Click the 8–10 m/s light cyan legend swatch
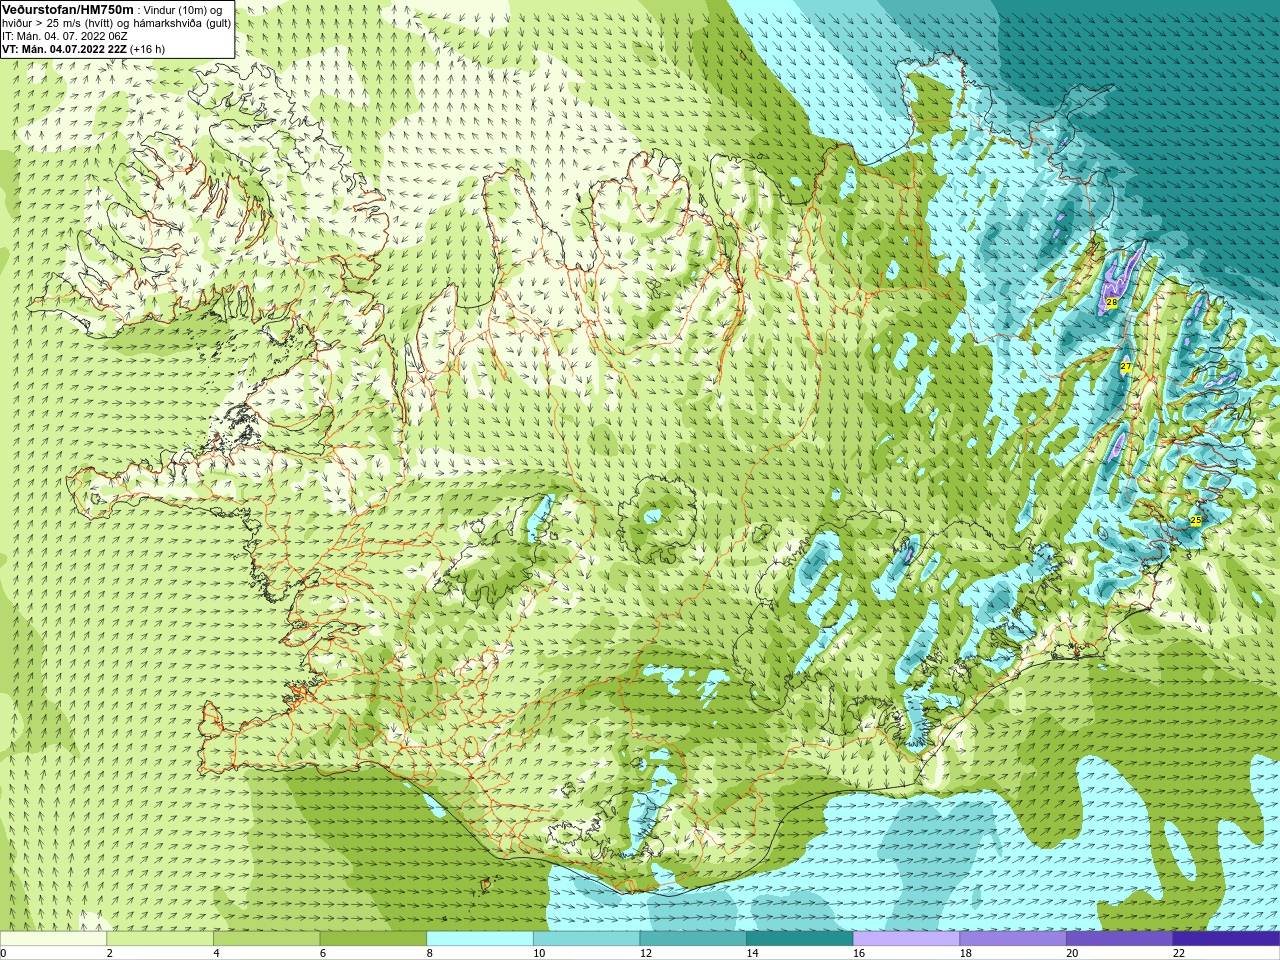Viewport: 1280px width, 960px height. click(480, 939)
